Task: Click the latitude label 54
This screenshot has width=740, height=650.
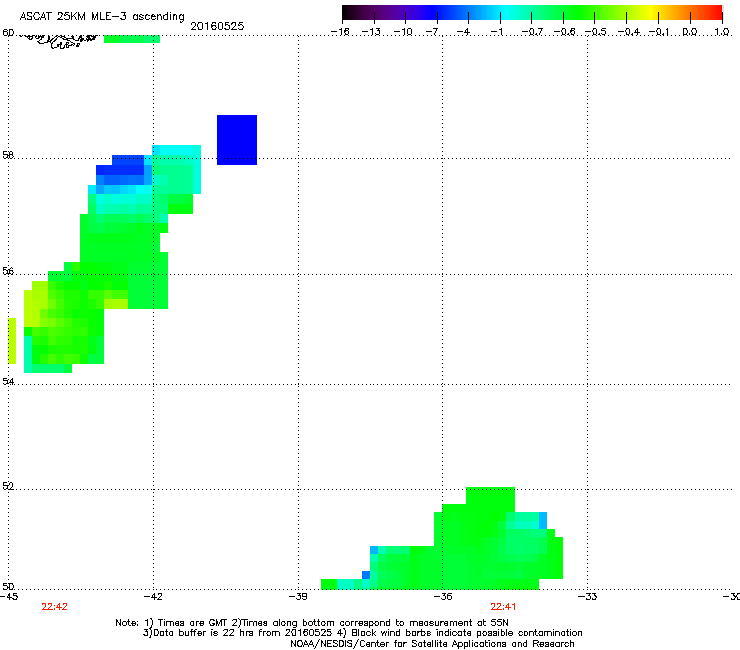Action: (8, 381)
